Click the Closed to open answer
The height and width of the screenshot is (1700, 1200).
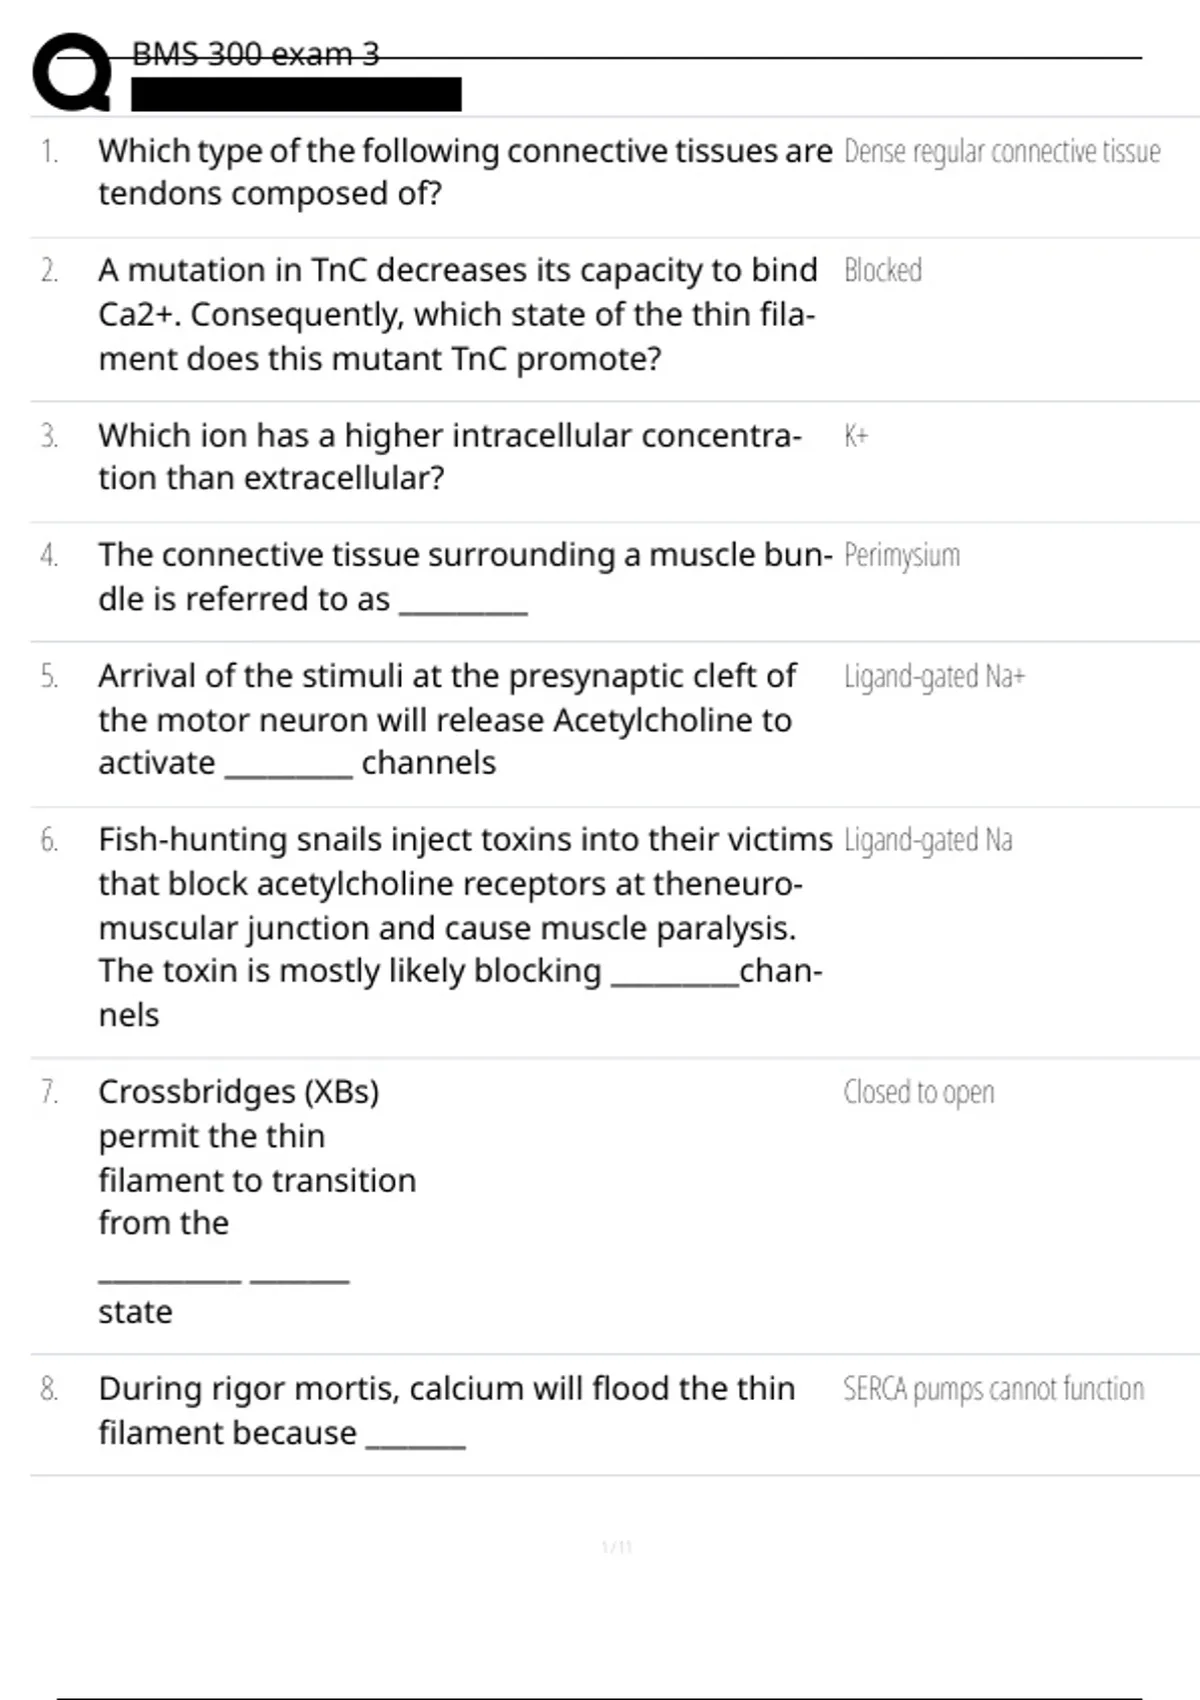(919, 1092)
